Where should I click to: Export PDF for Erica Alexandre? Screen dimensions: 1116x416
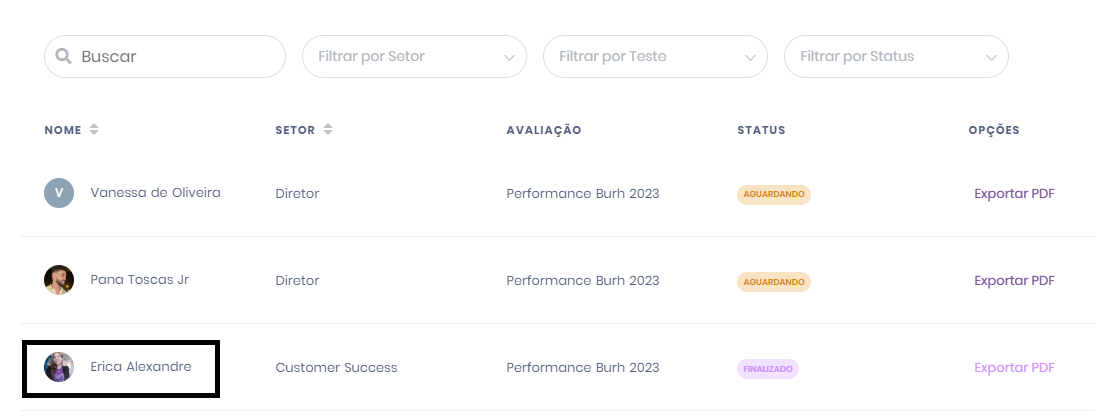coord(1014,368)
